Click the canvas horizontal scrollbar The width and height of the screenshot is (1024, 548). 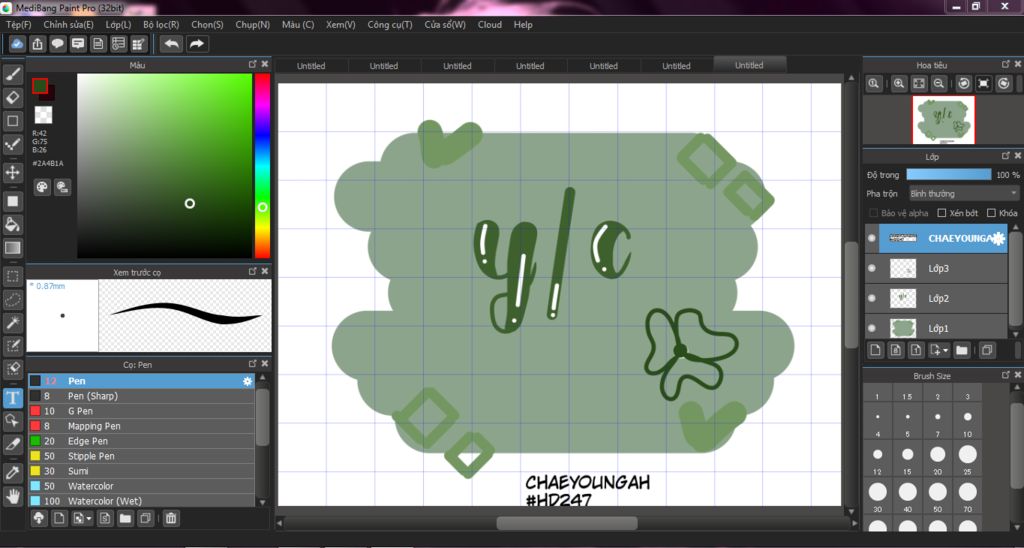566,523
